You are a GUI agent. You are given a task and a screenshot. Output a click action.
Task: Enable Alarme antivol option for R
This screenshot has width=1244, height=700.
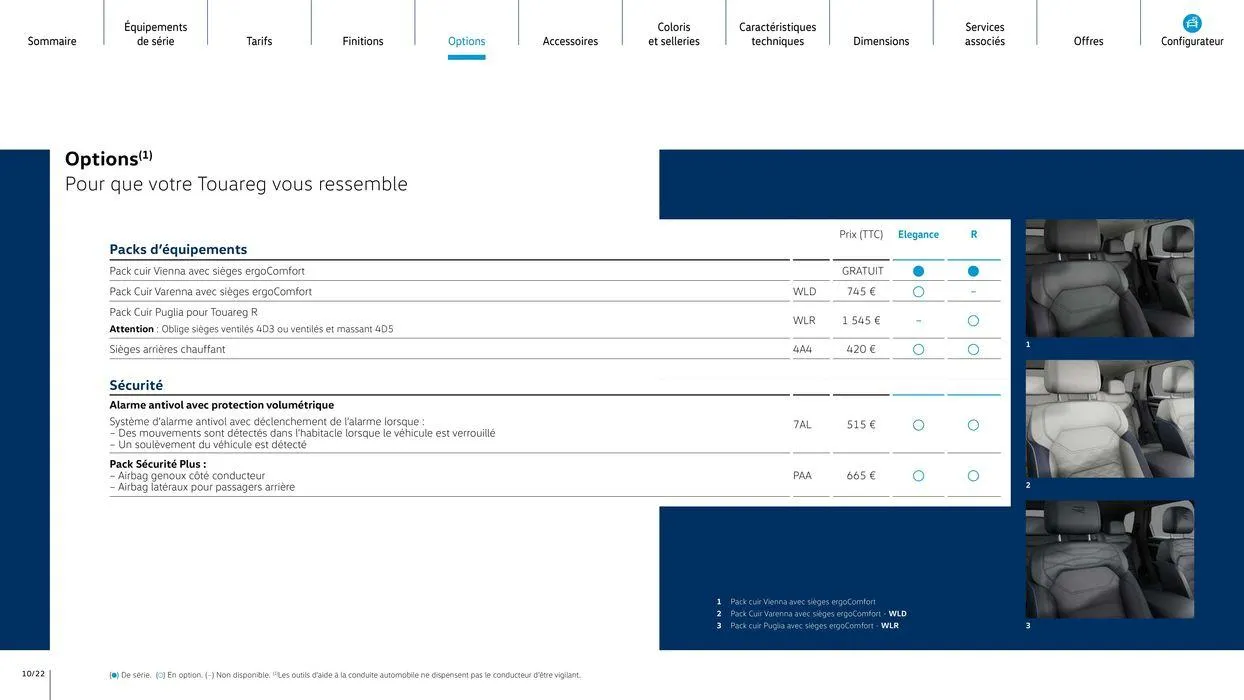coord(973,425)
